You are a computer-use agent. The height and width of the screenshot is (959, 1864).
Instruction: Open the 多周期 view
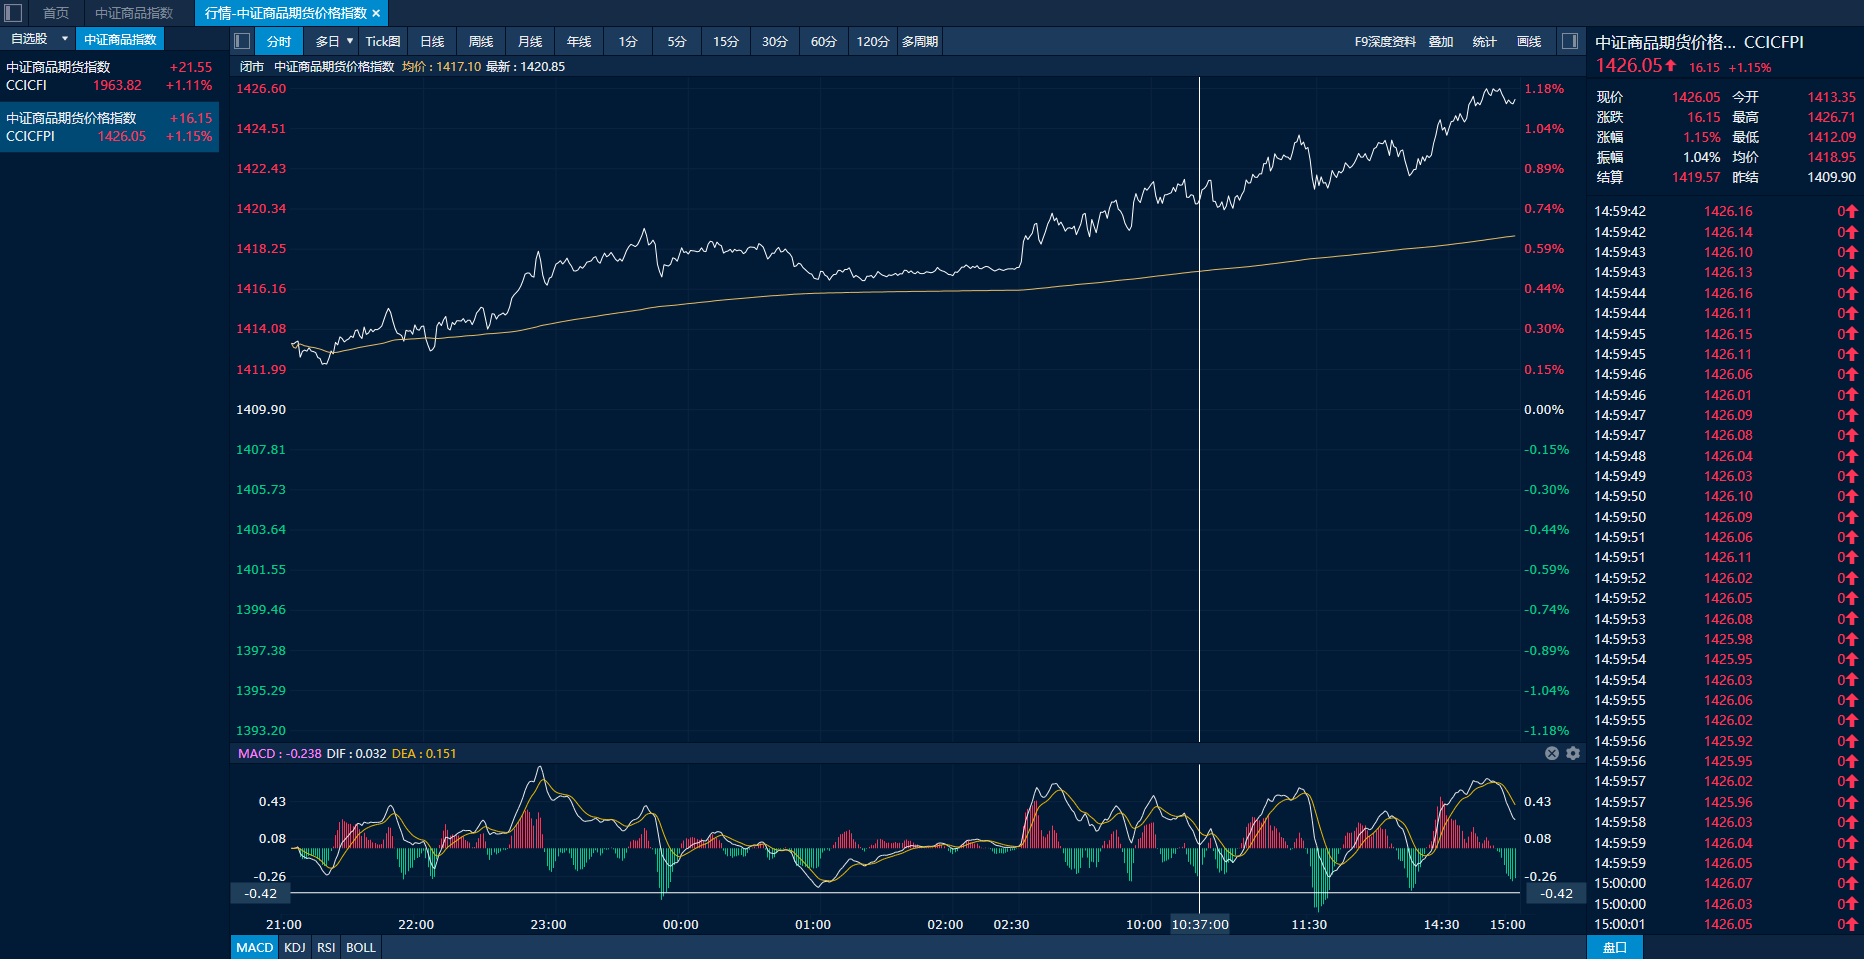click(920, 41)
